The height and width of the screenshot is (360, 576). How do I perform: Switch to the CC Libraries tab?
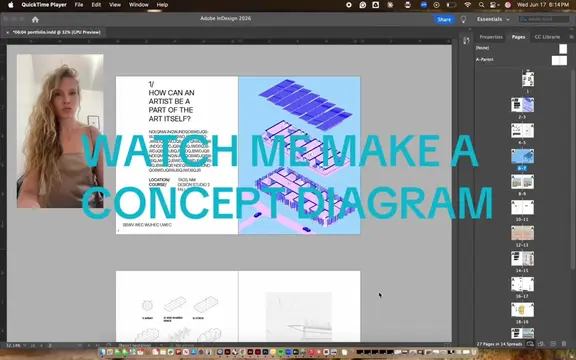547,37
